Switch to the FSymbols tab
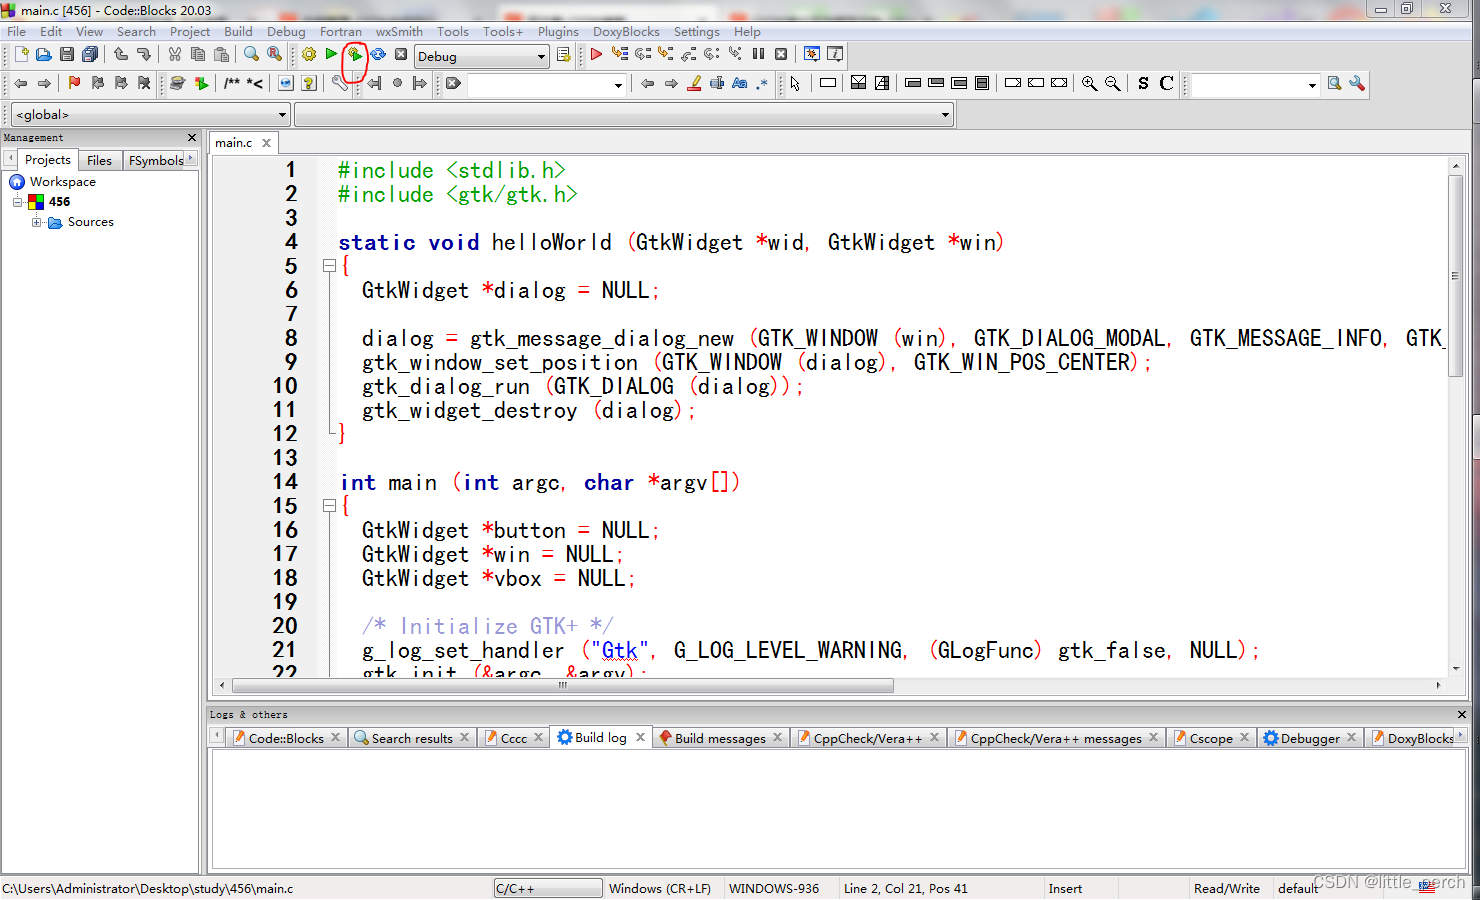The width and height of the screenshot is (1480, 900). (x=156, y=160)
